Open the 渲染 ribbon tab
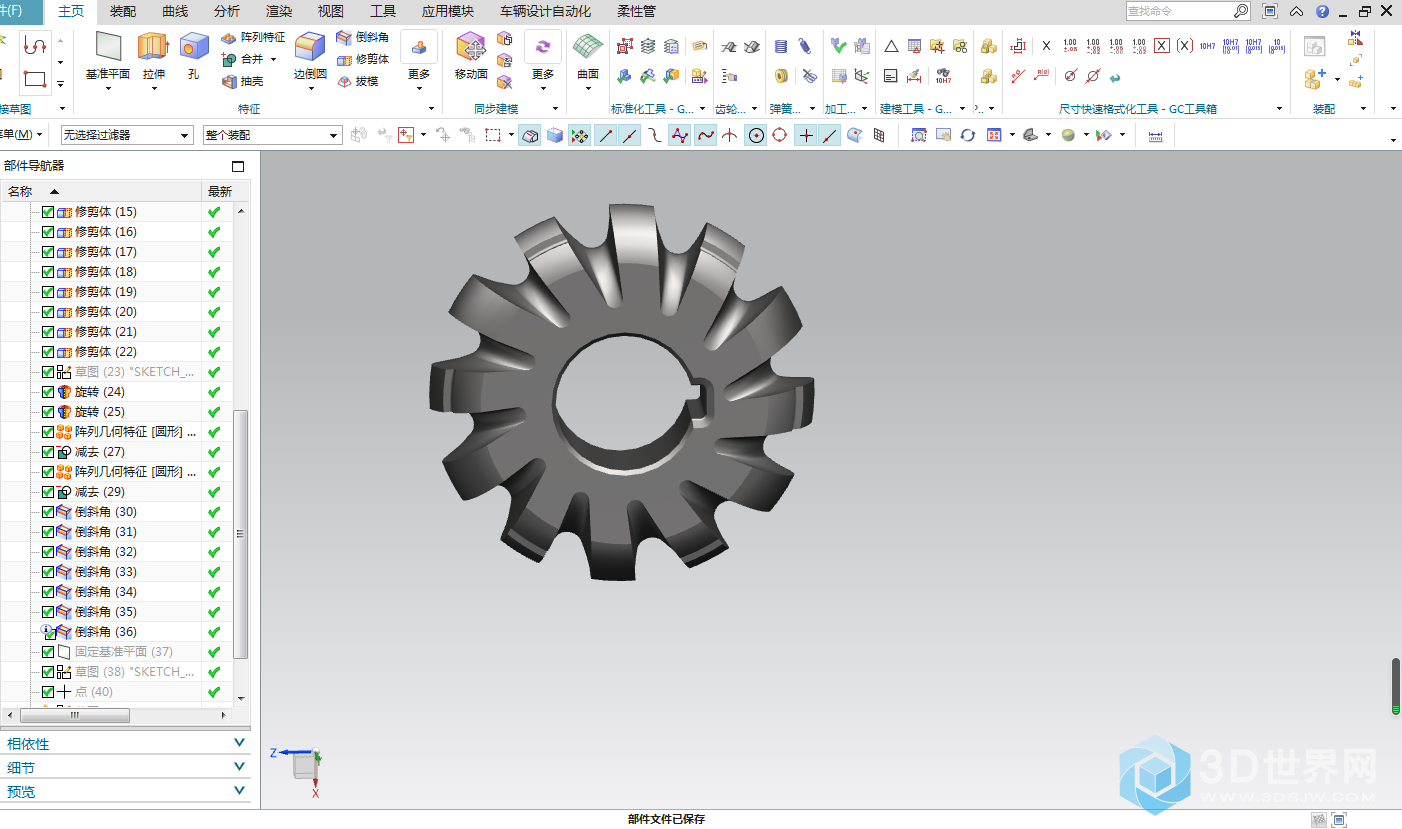 coord(279,12)
